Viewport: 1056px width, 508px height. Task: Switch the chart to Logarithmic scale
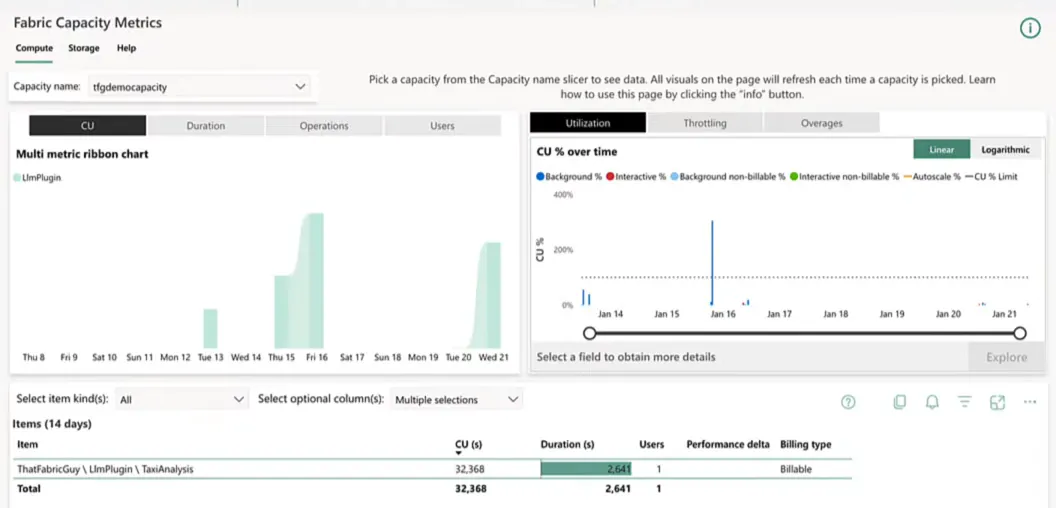pyautogui.click(x=1005, y=150)
